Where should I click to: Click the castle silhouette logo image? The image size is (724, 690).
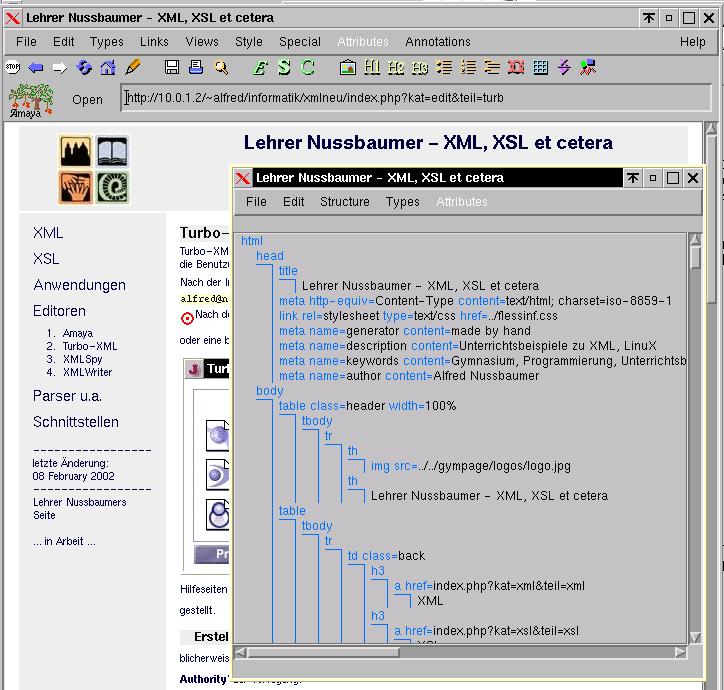(75, 151)
